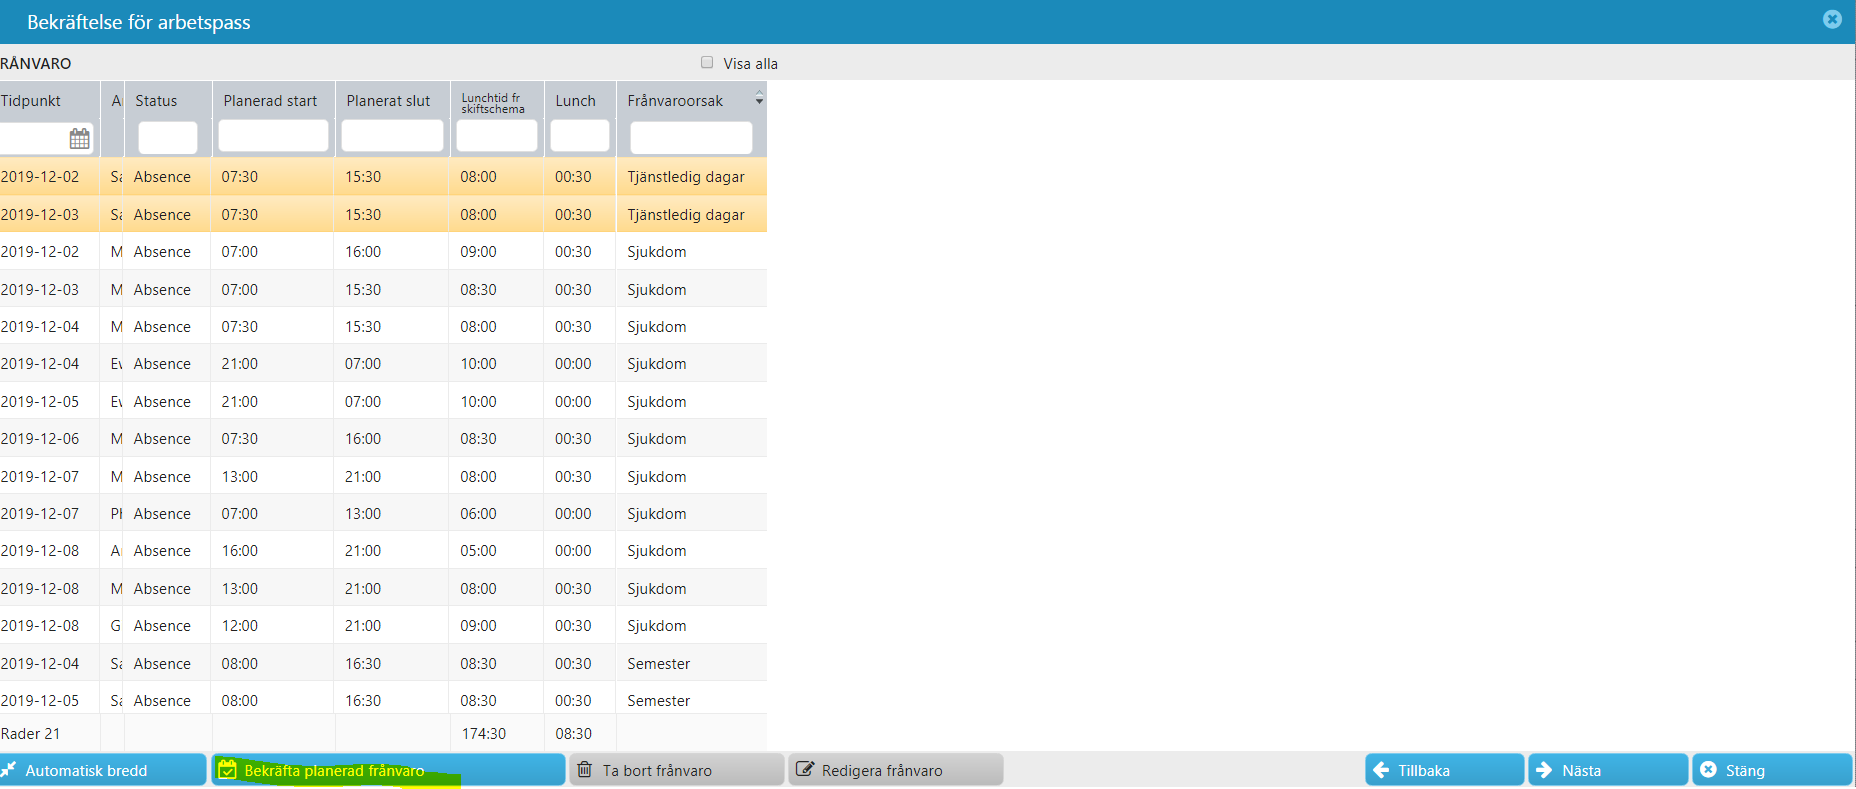Click the Rader 21 footer count
This screenshot has height=789, width=1856.
pos(30,733)
